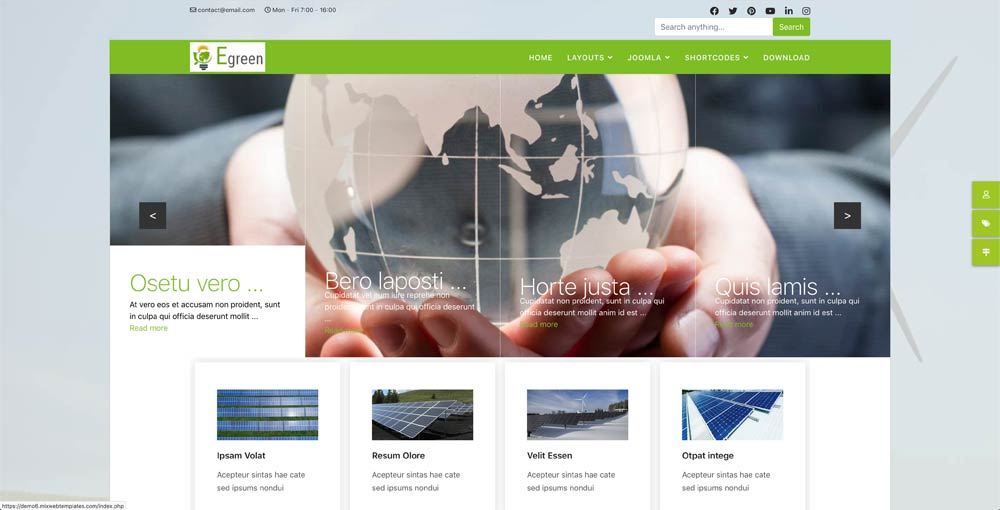
Task: Click the Egreen logo
Action: pos(228,57)
